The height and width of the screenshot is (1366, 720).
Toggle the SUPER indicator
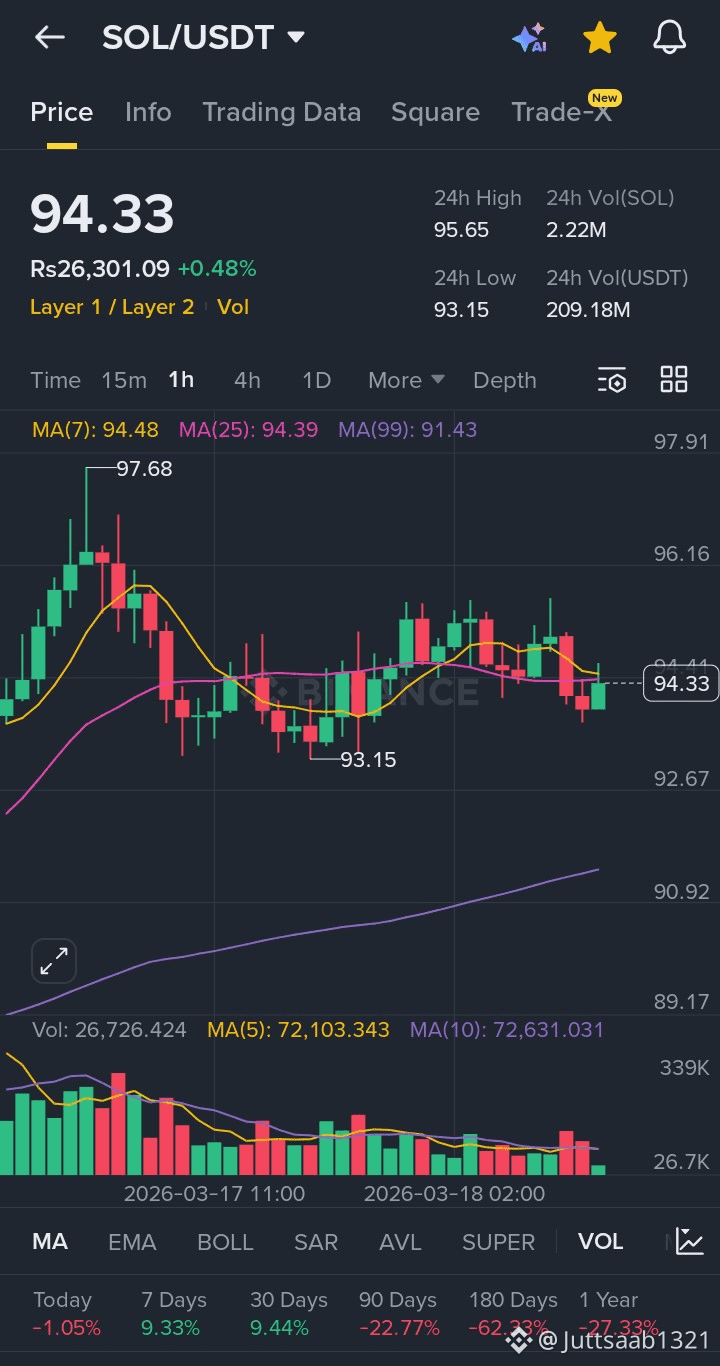click(498, 1242)
